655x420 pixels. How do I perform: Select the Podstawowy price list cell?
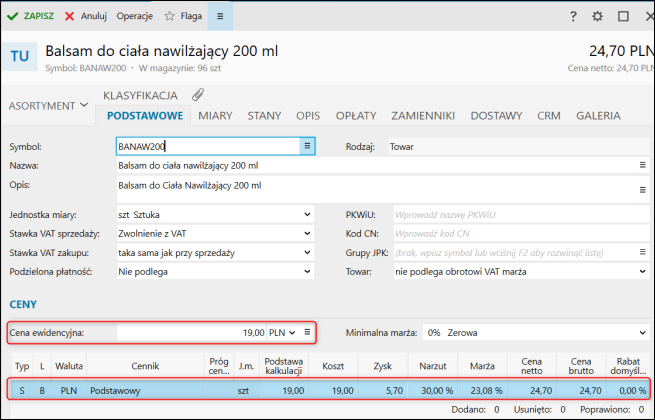[x=145, y=391]
